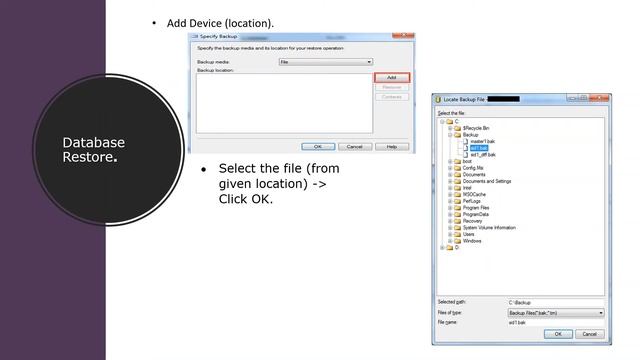Click Add in Specify Backup dialog
Viewport: 640px width, 360px height.
click(x=392, y=78)
